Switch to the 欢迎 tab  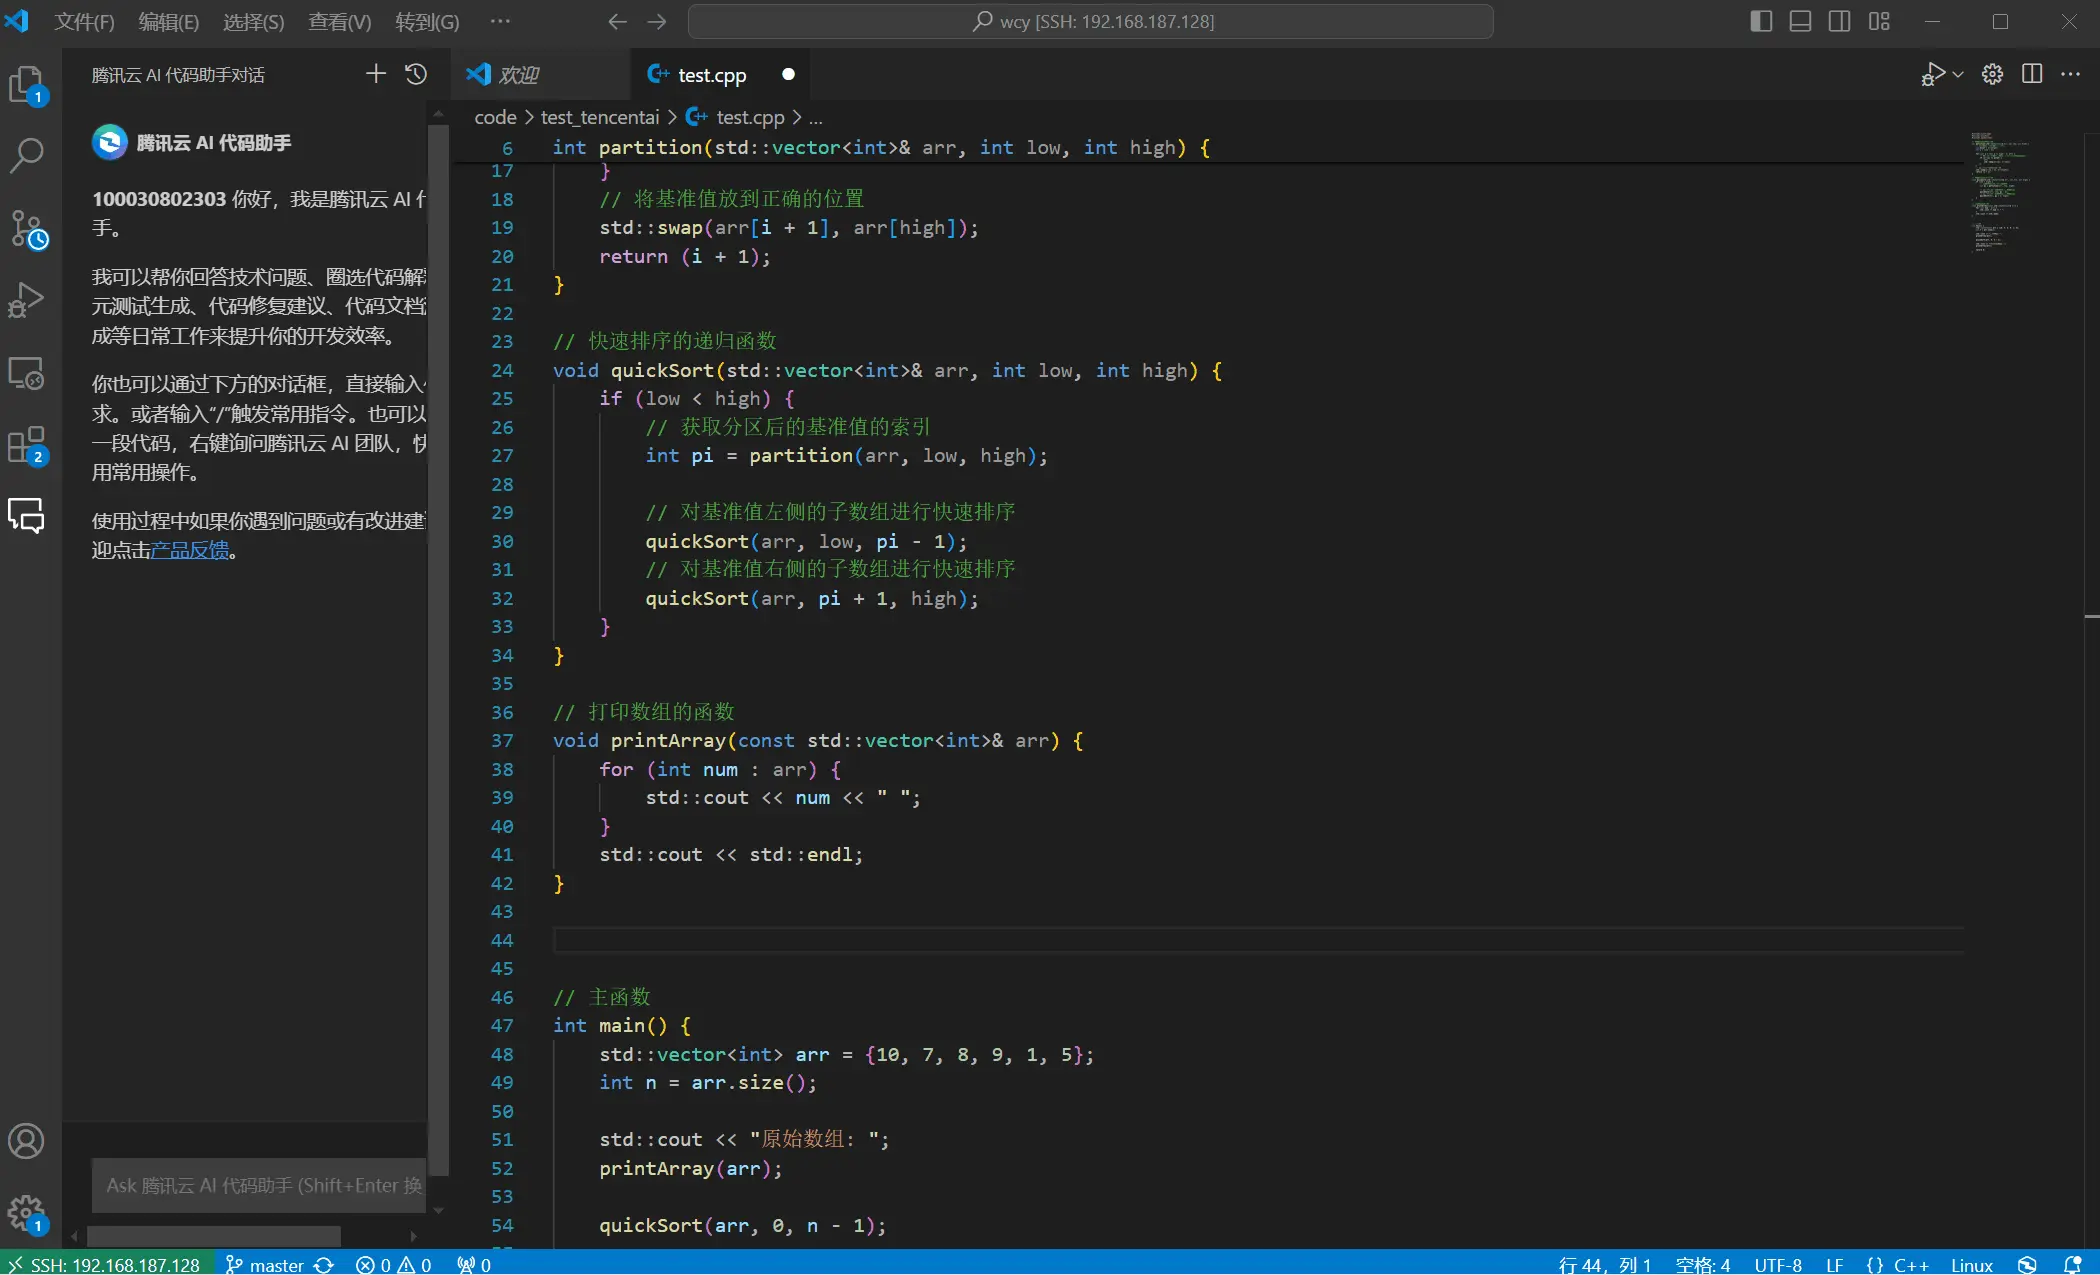540,74
